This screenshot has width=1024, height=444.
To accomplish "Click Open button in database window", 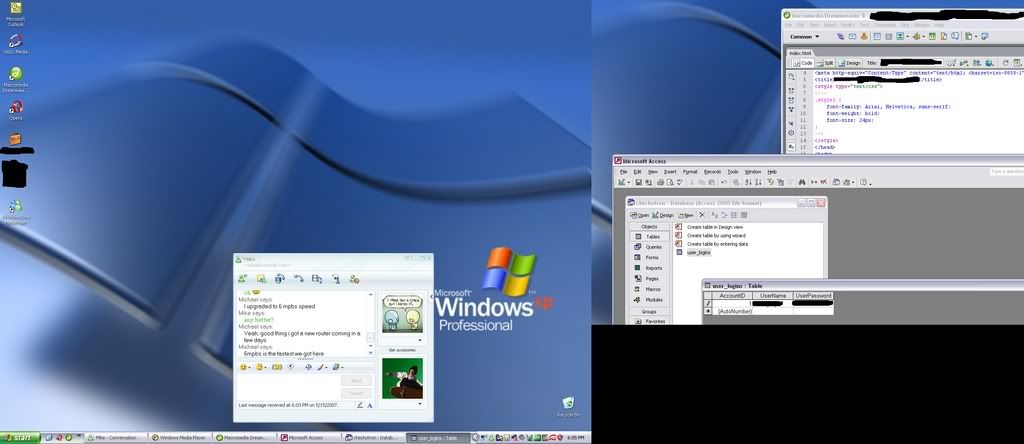I will pos(639,215).
